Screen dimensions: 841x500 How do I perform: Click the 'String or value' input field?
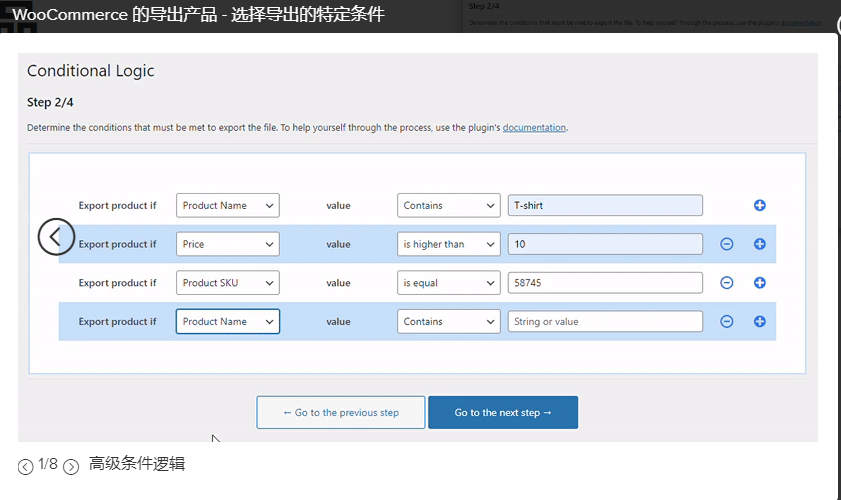(605, 321)
